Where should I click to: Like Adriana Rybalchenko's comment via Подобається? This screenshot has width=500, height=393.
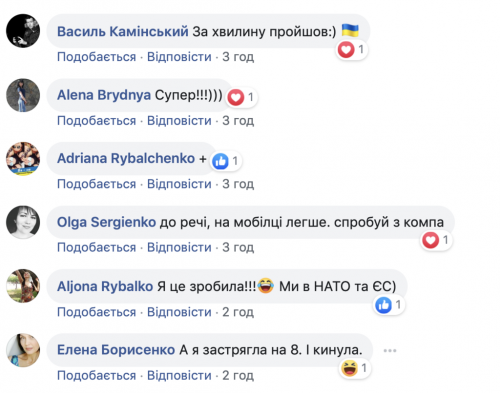coord(96,184)
